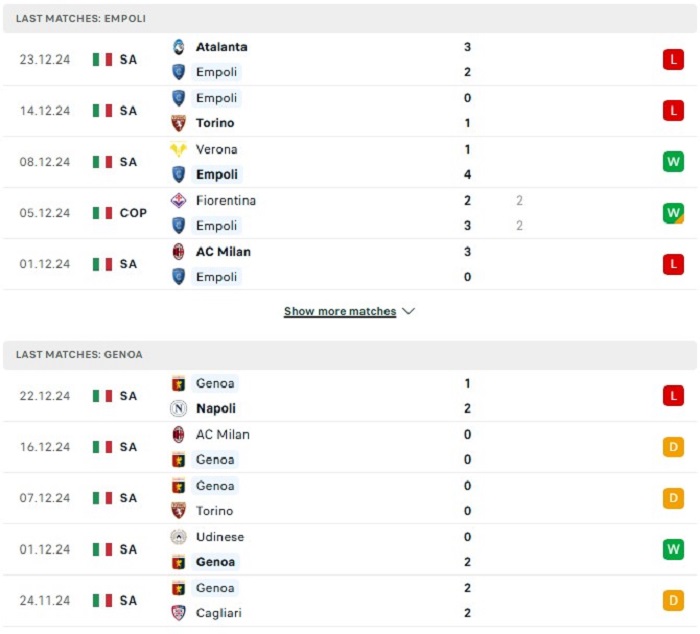Viewport: 700px width, 634px height.
Task: Click the Cagliari club crest icon
Action: point(179,613)
